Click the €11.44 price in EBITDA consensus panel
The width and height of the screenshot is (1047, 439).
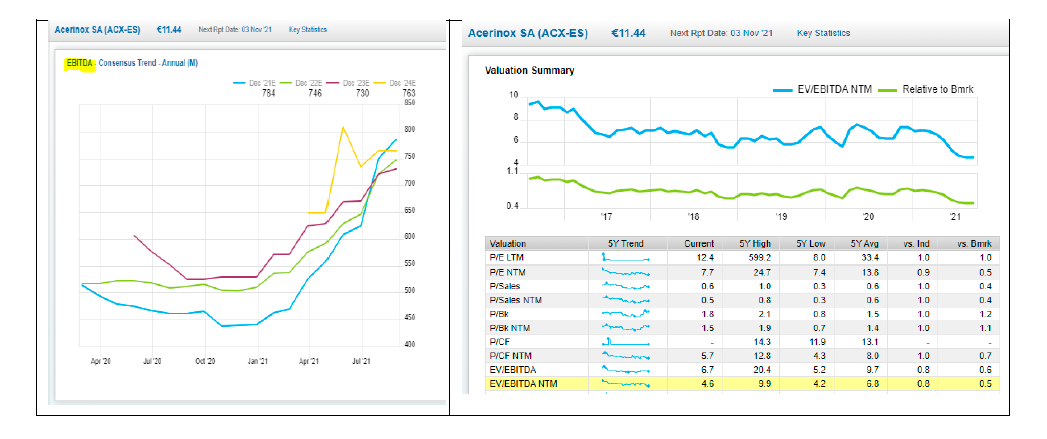click(168, 29)
